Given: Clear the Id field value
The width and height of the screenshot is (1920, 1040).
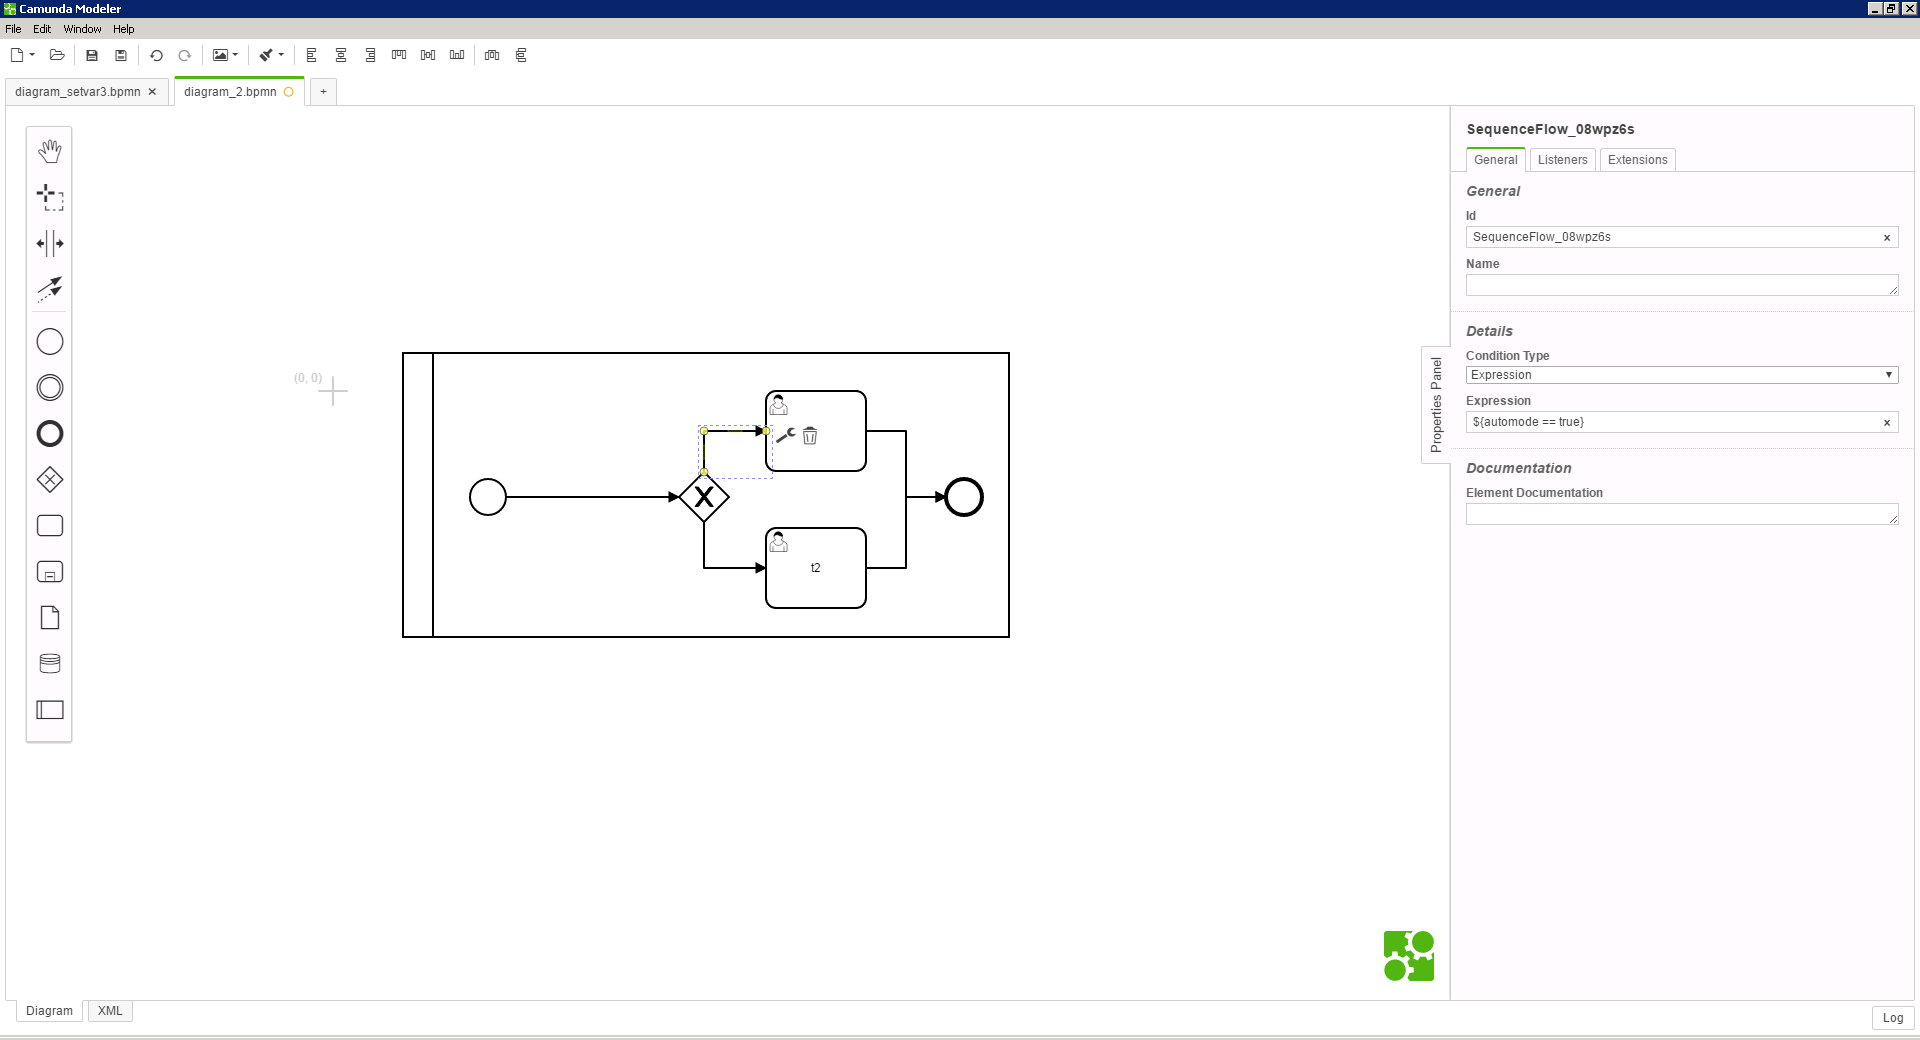Looking at the screenshot, I should point(1887,238).
